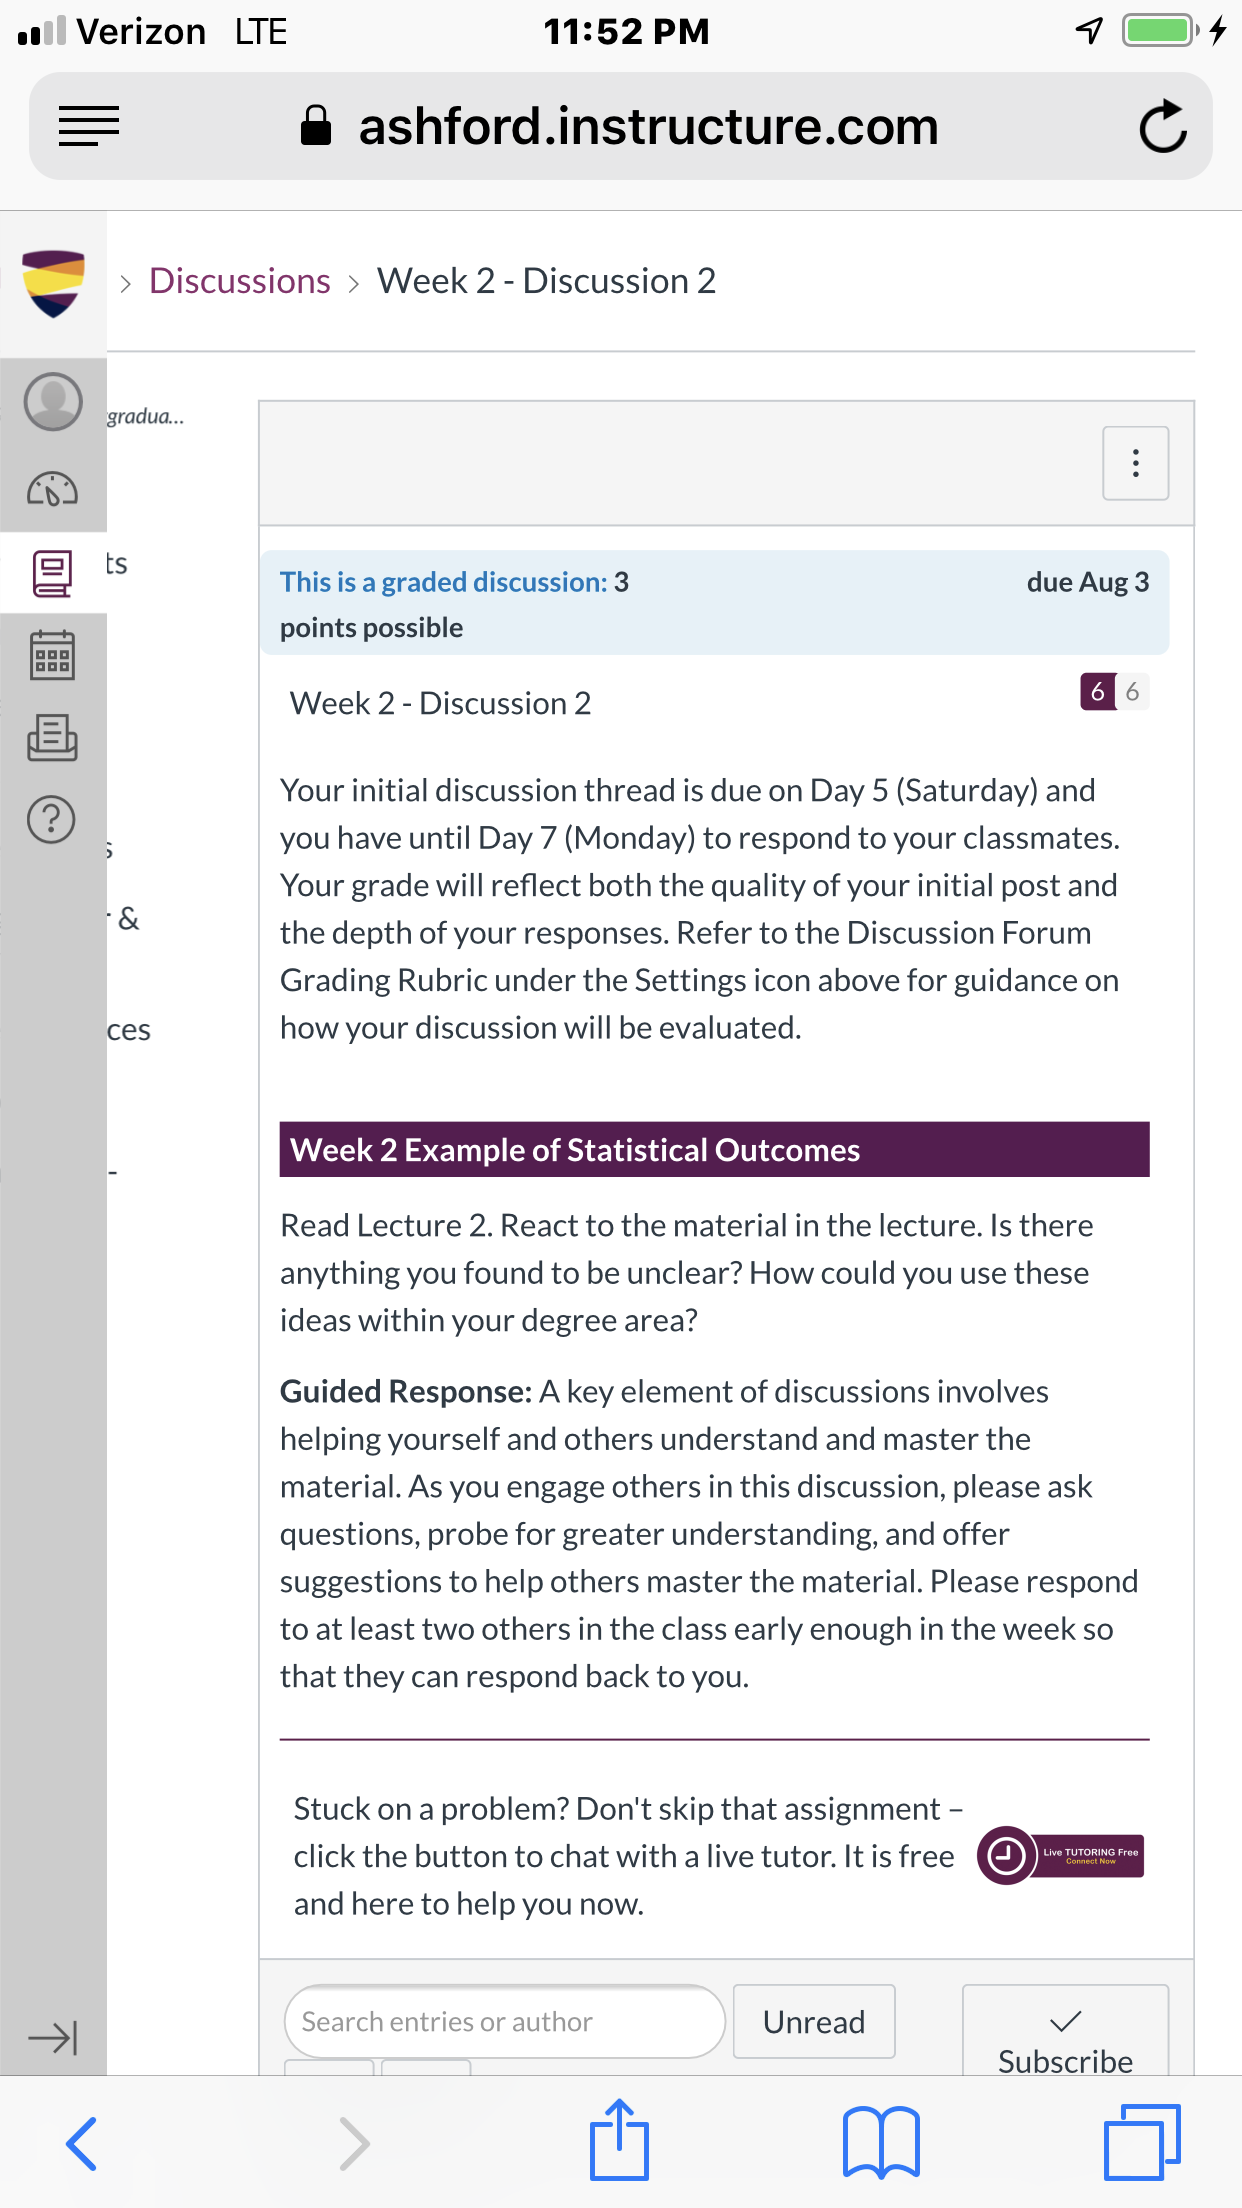Open the reader view lines icon
The width and height of the screenshot is (1242, 2208).
(89, 126)
